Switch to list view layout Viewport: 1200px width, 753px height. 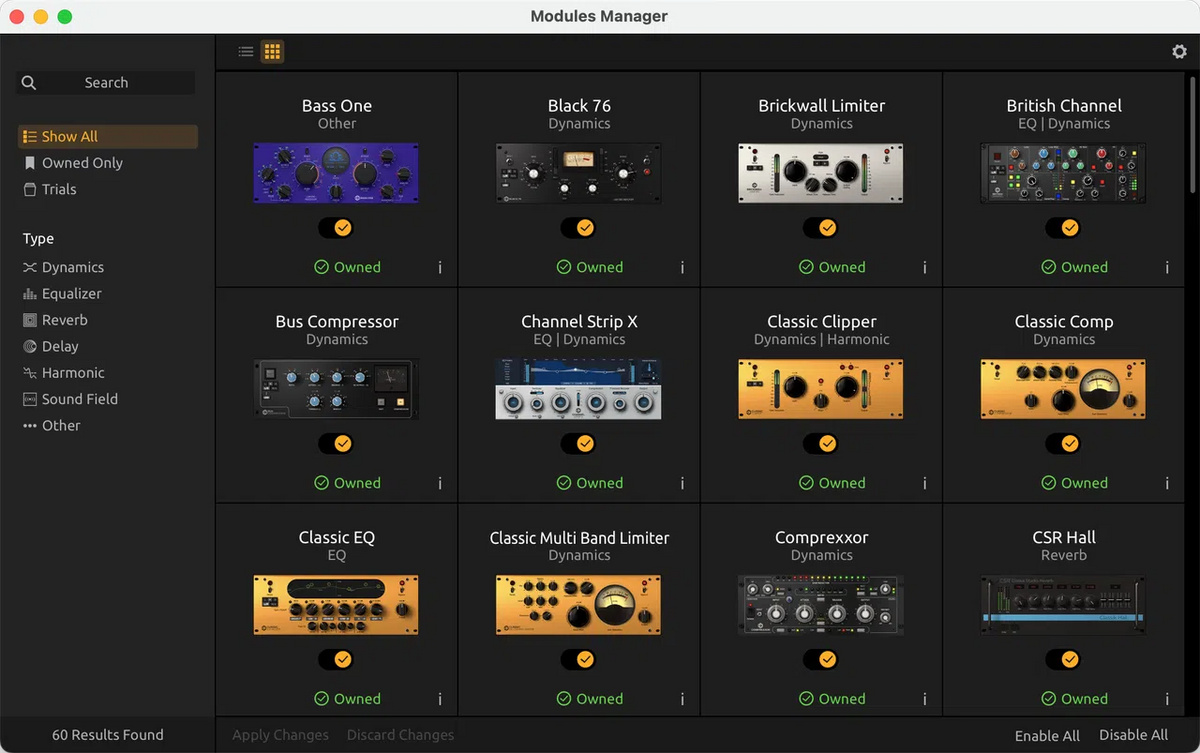point(245,51)
